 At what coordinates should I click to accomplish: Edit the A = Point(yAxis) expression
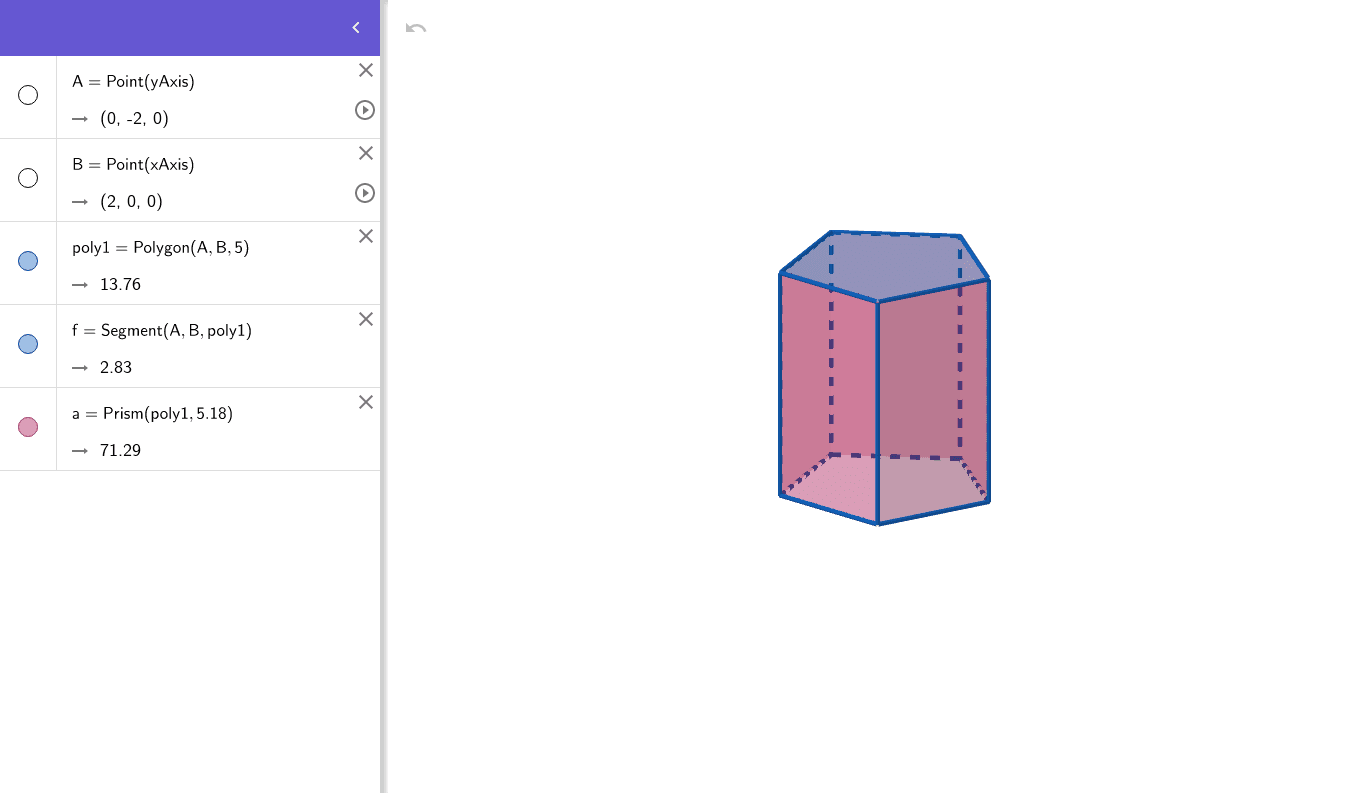coord(135,81)
